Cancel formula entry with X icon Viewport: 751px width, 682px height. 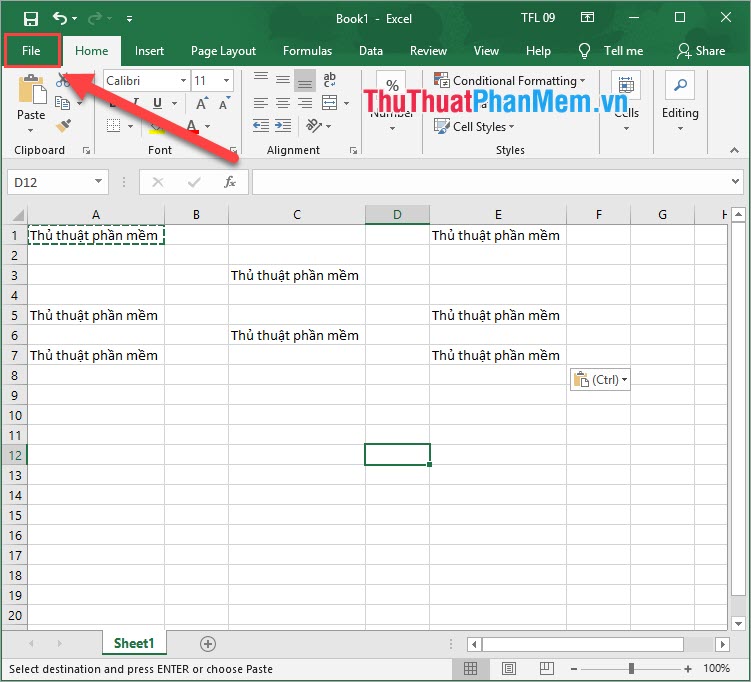(158, 182)
